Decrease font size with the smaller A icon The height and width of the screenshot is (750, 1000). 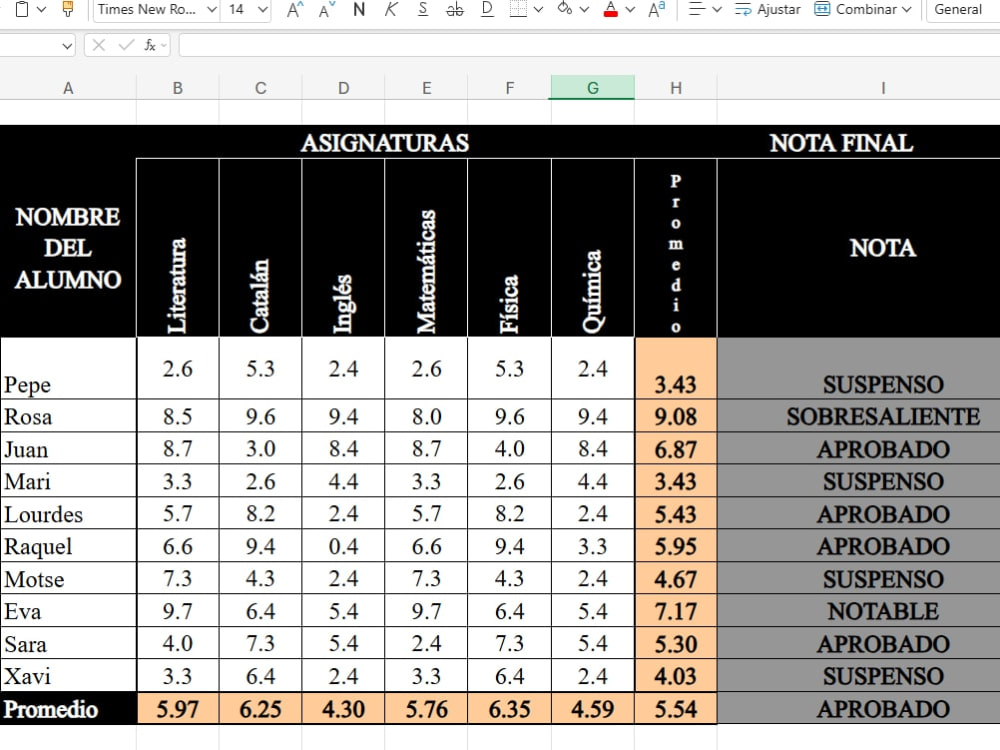tap(327, 10)
